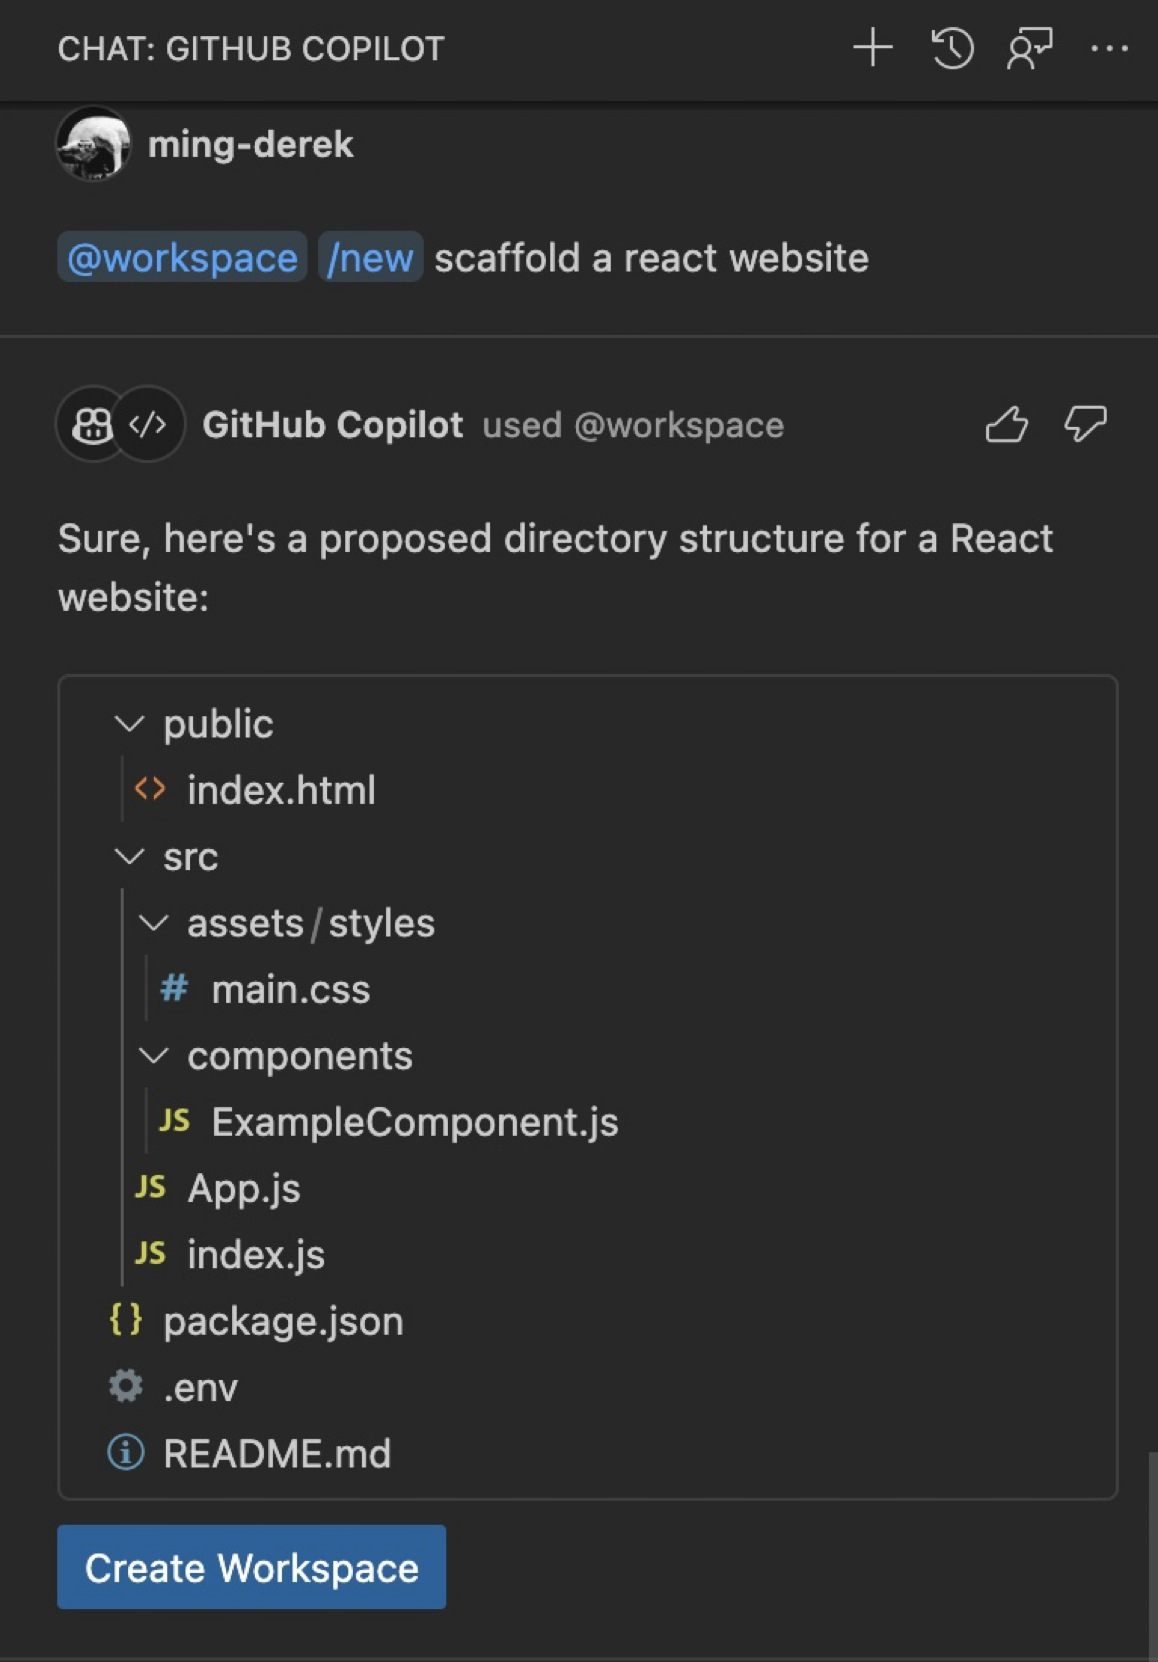Select ExampleComponent.js file
The image size is (1158, 1662).
[x=414, y=1122]
